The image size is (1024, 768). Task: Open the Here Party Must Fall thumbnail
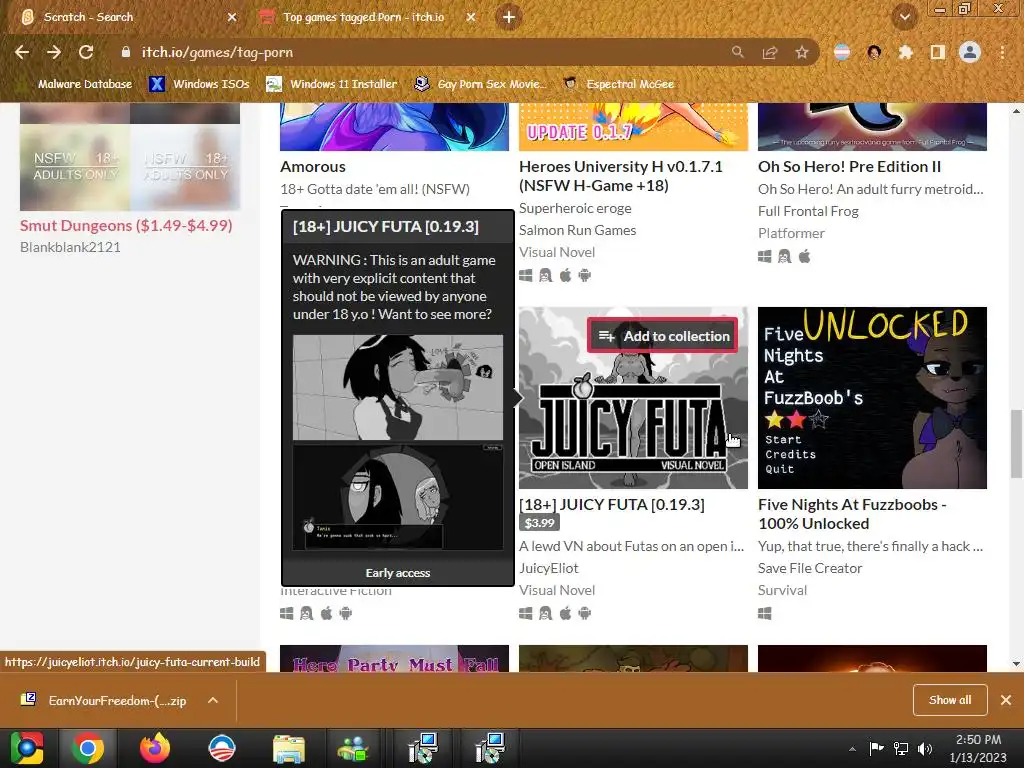click(394, 658)
